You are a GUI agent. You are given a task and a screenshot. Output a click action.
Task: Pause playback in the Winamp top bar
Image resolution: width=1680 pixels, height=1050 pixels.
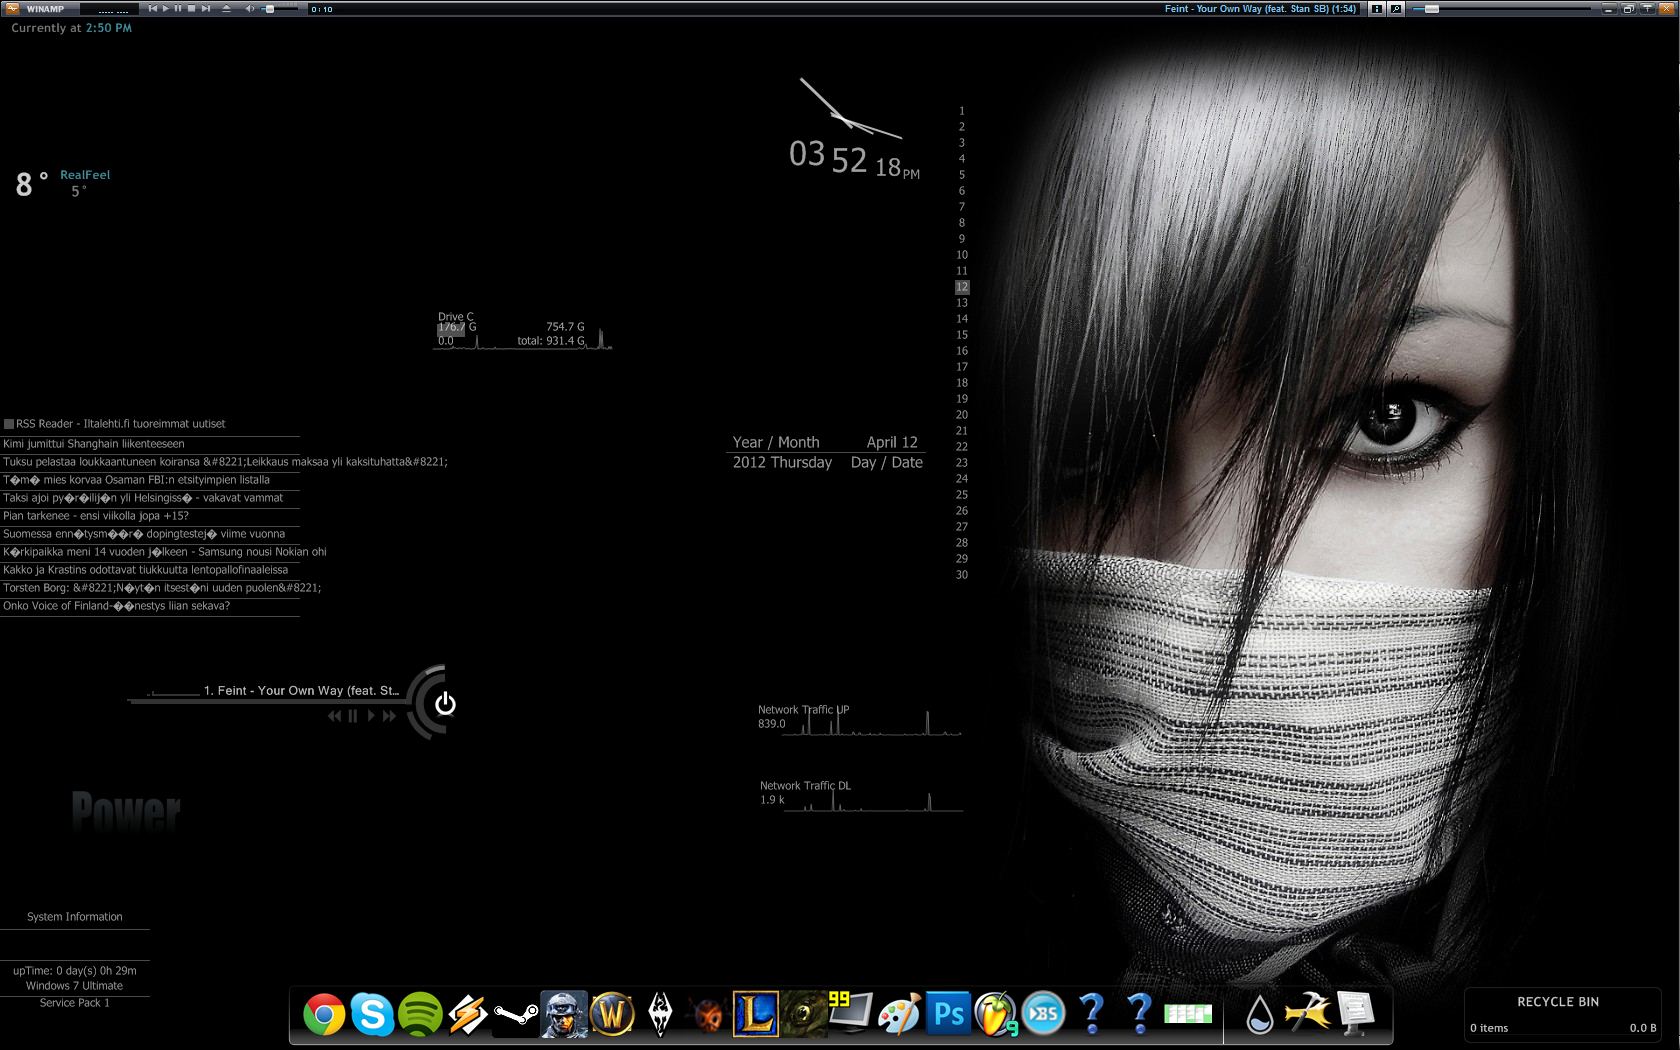pyautogui.click(x=178, y=9)
